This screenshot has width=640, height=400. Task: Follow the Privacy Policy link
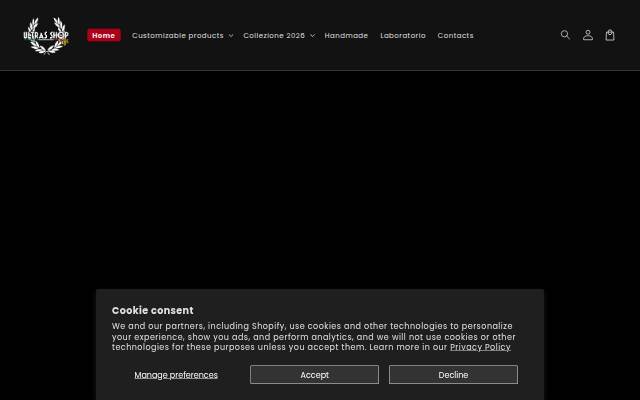(x=480, y=347)
